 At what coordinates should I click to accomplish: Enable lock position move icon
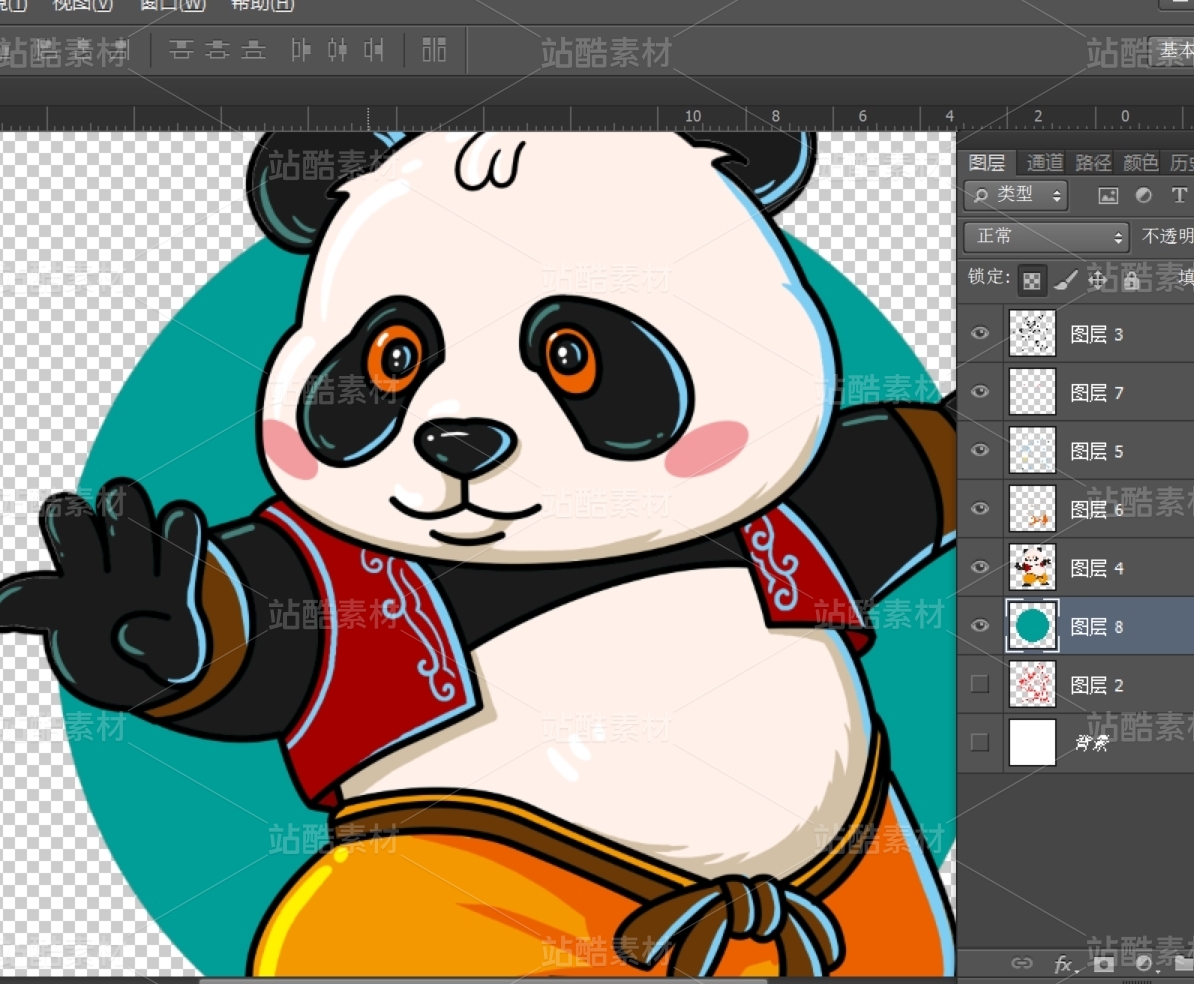pos(1097,280)
